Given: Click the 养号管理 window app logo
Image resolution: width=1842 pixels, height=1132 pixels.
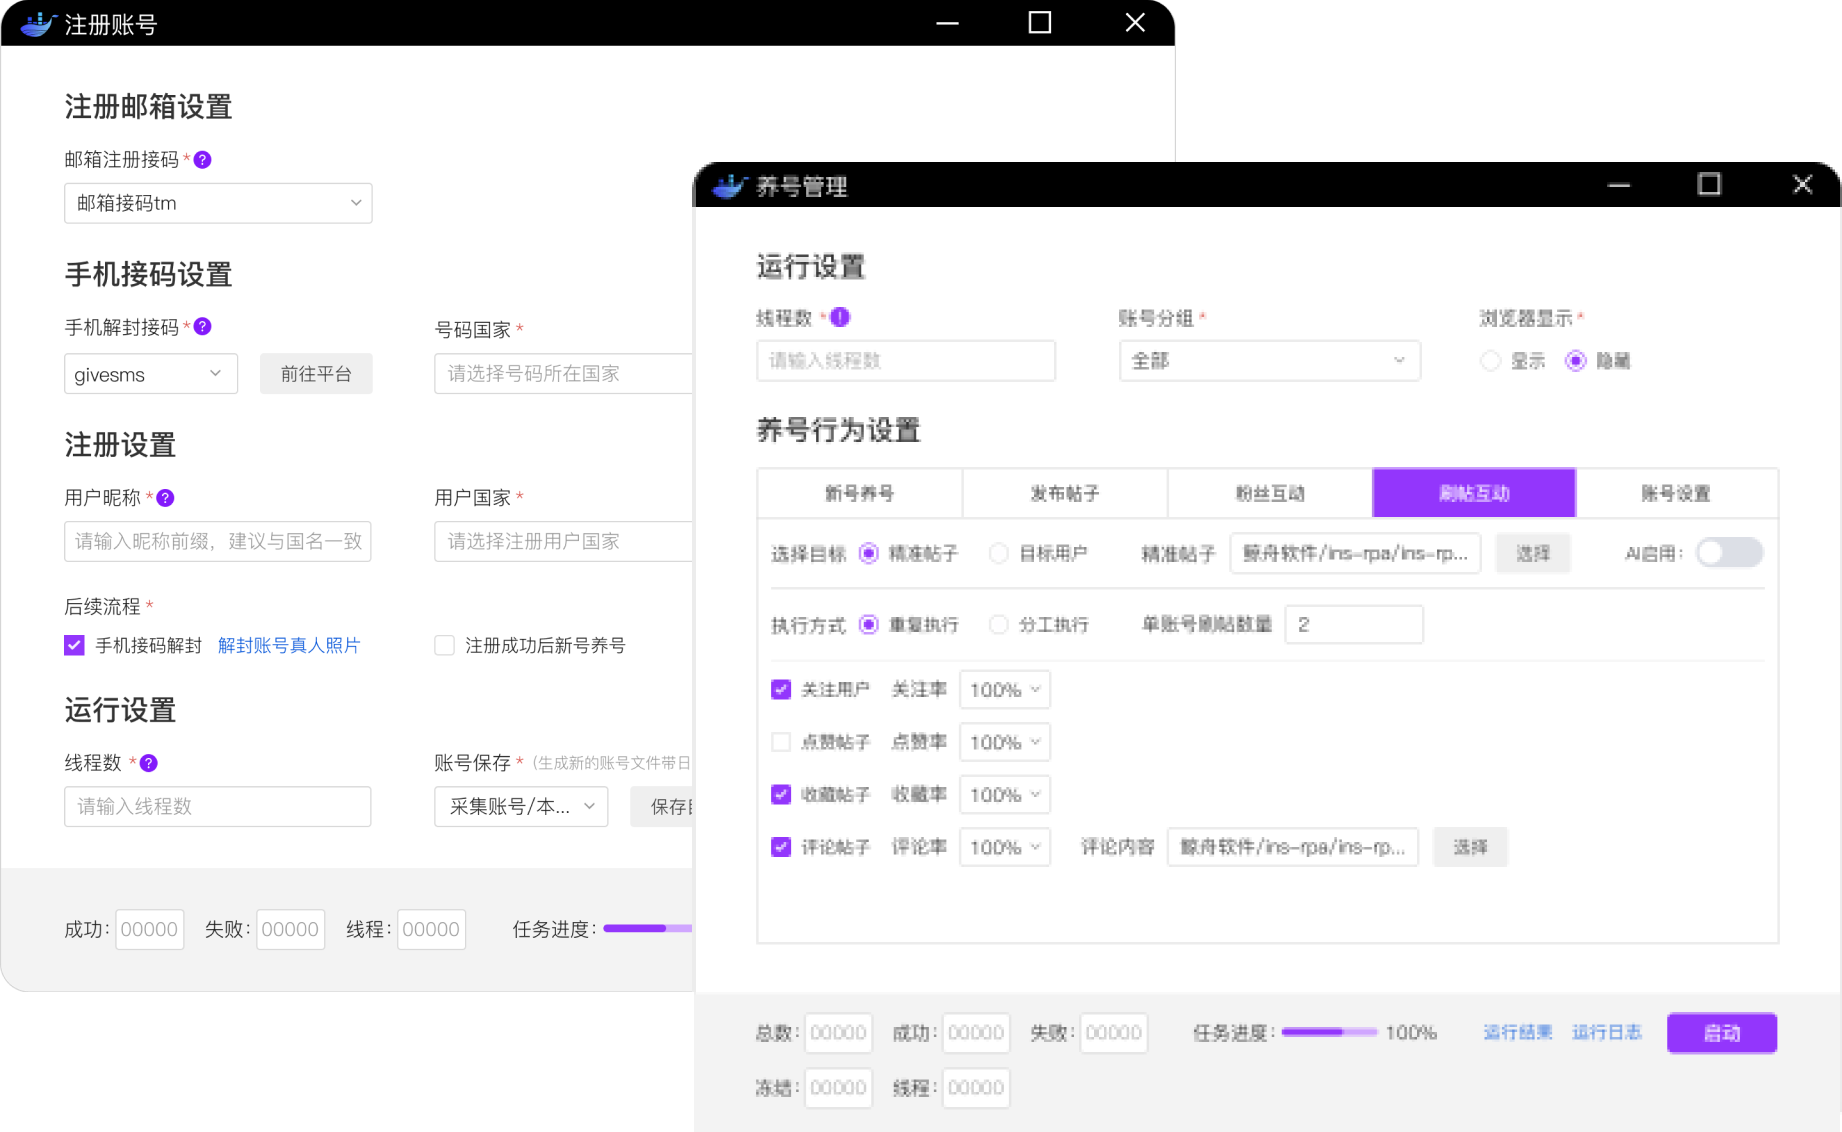Looking at the screenshot, I should (x=730, y=186).
